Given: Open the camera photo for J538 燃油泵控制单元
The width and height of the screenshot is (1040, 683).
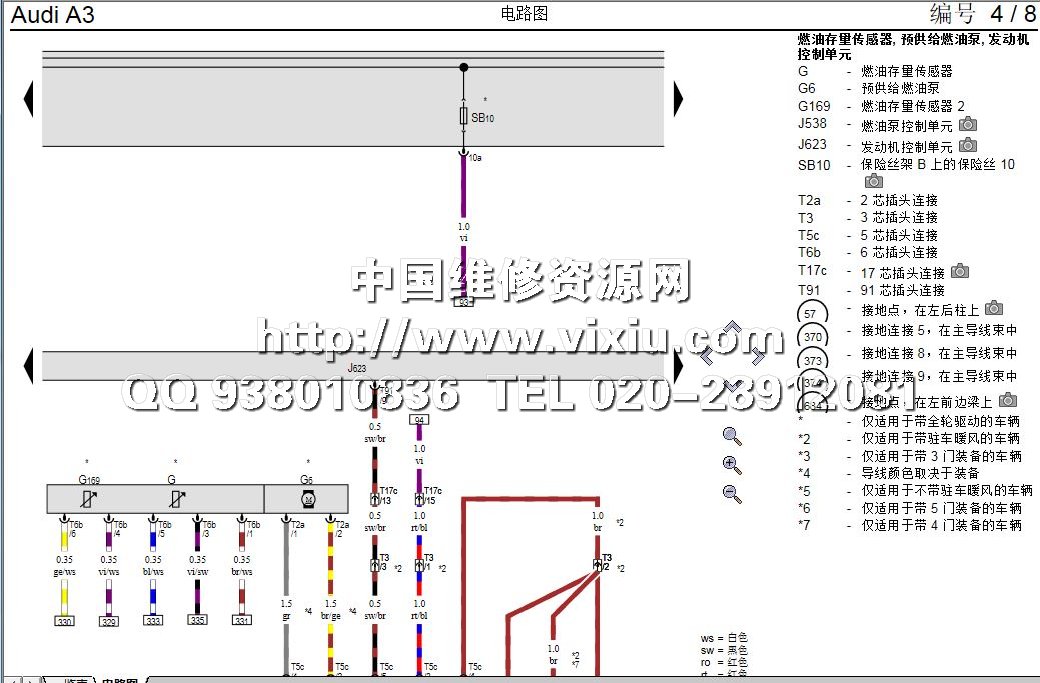Looking at the screenshot, I should coord(968,124).
